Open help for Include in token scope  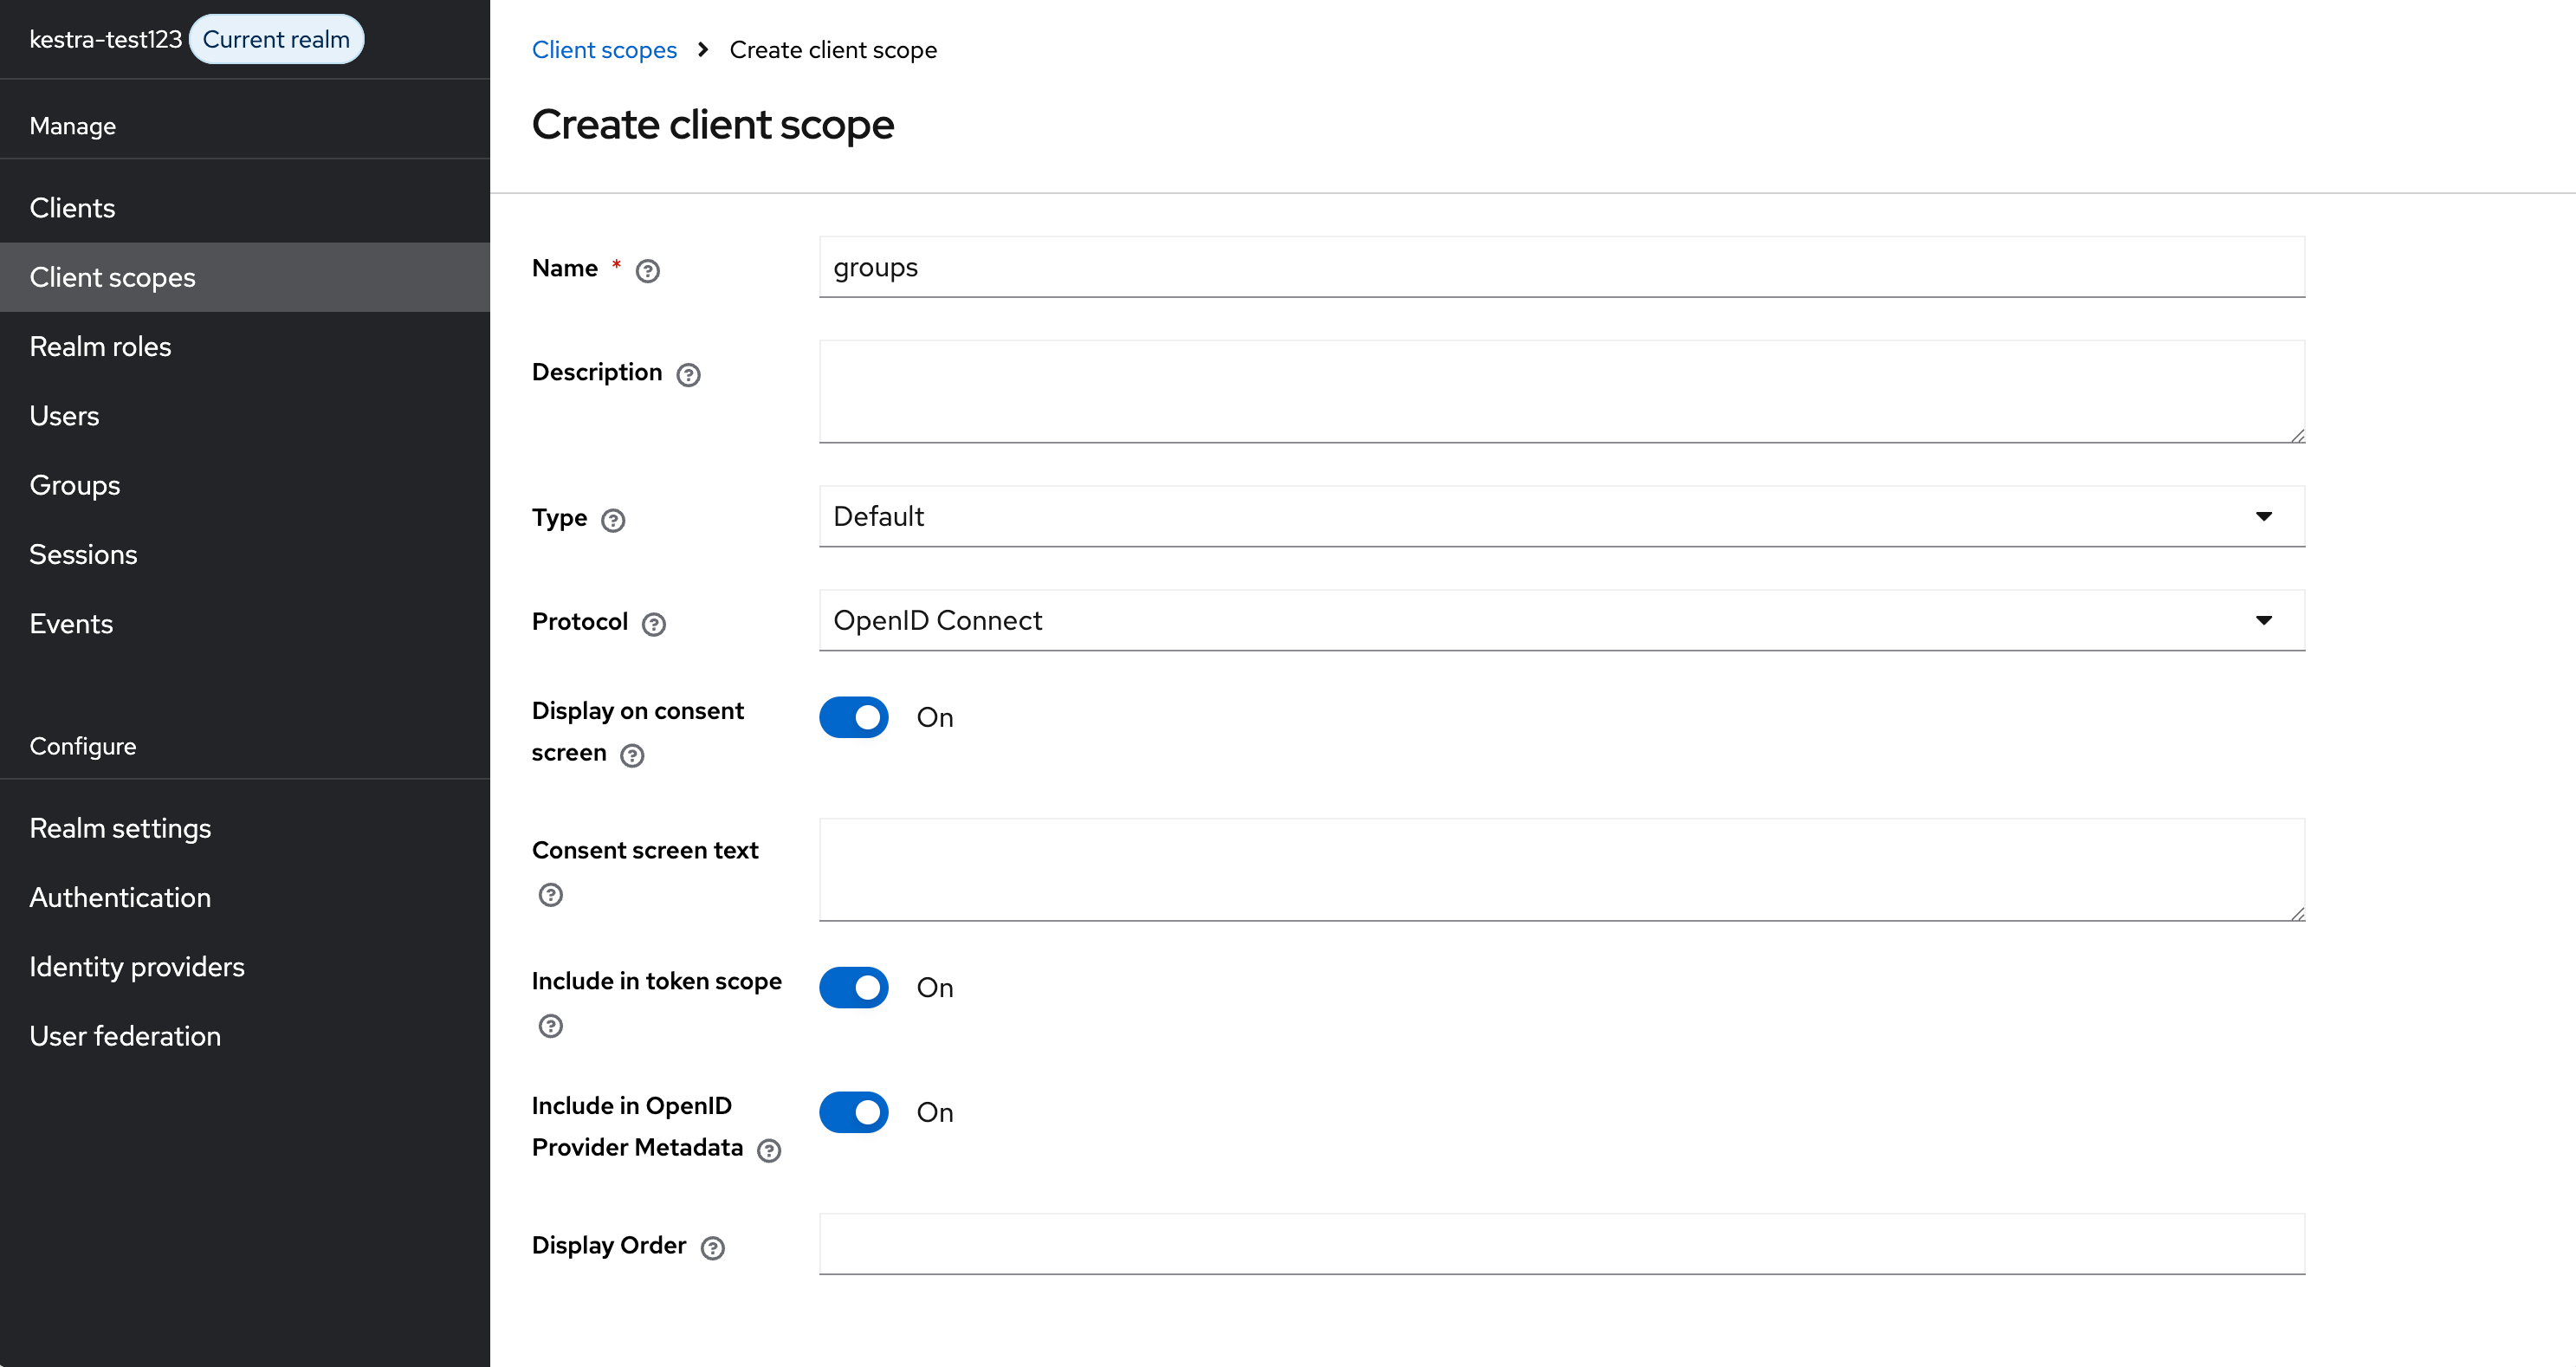[x=550, y=1025]
